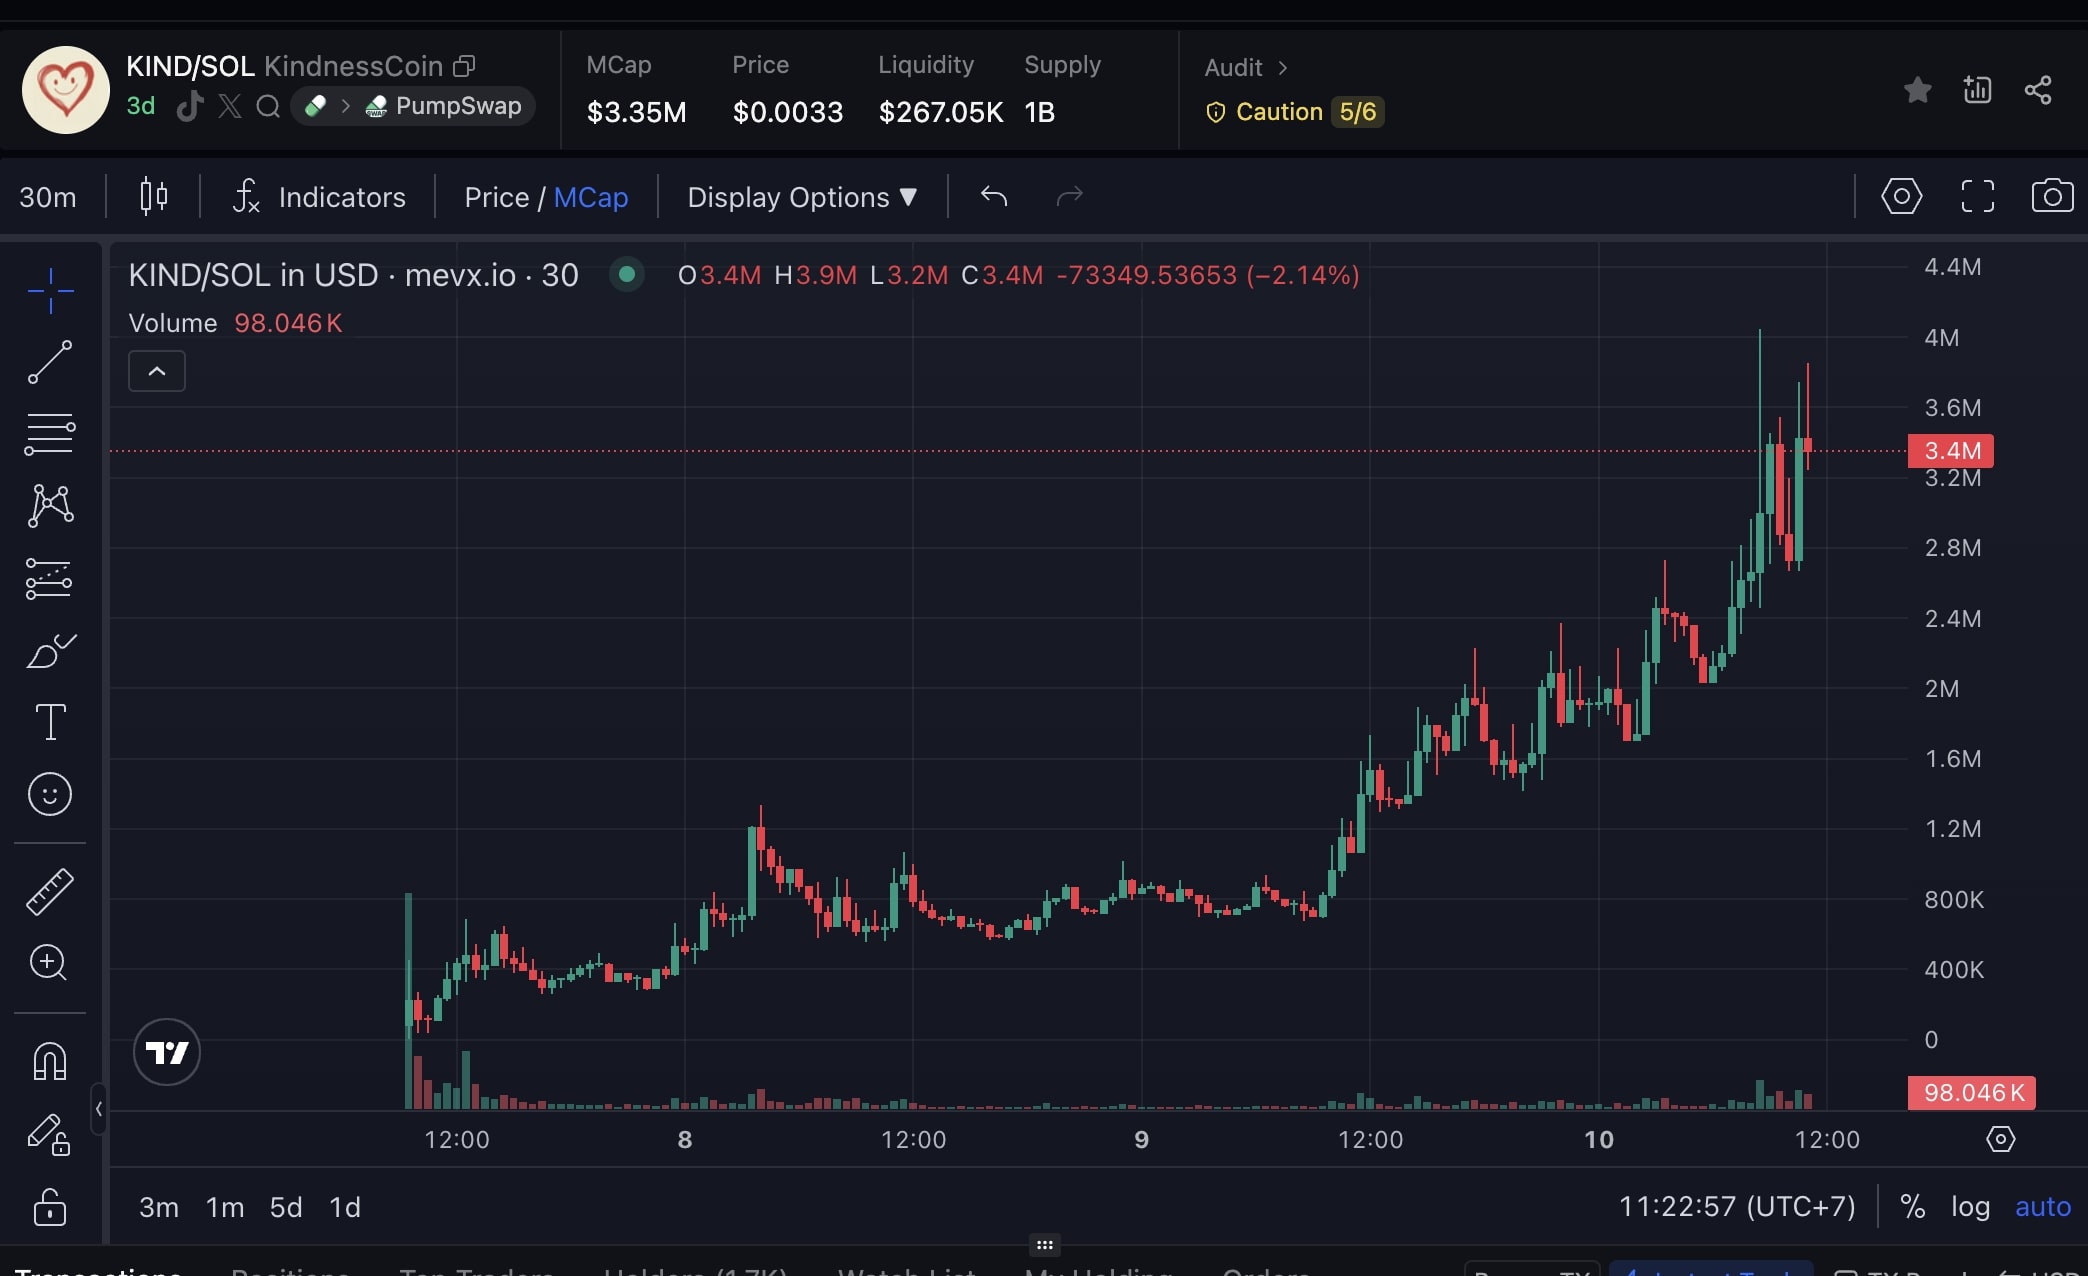Grab the bottom panel resize handle
Image resolution: width=2088 pixels, height=1276 pixels.
tap(1044, 1245)
